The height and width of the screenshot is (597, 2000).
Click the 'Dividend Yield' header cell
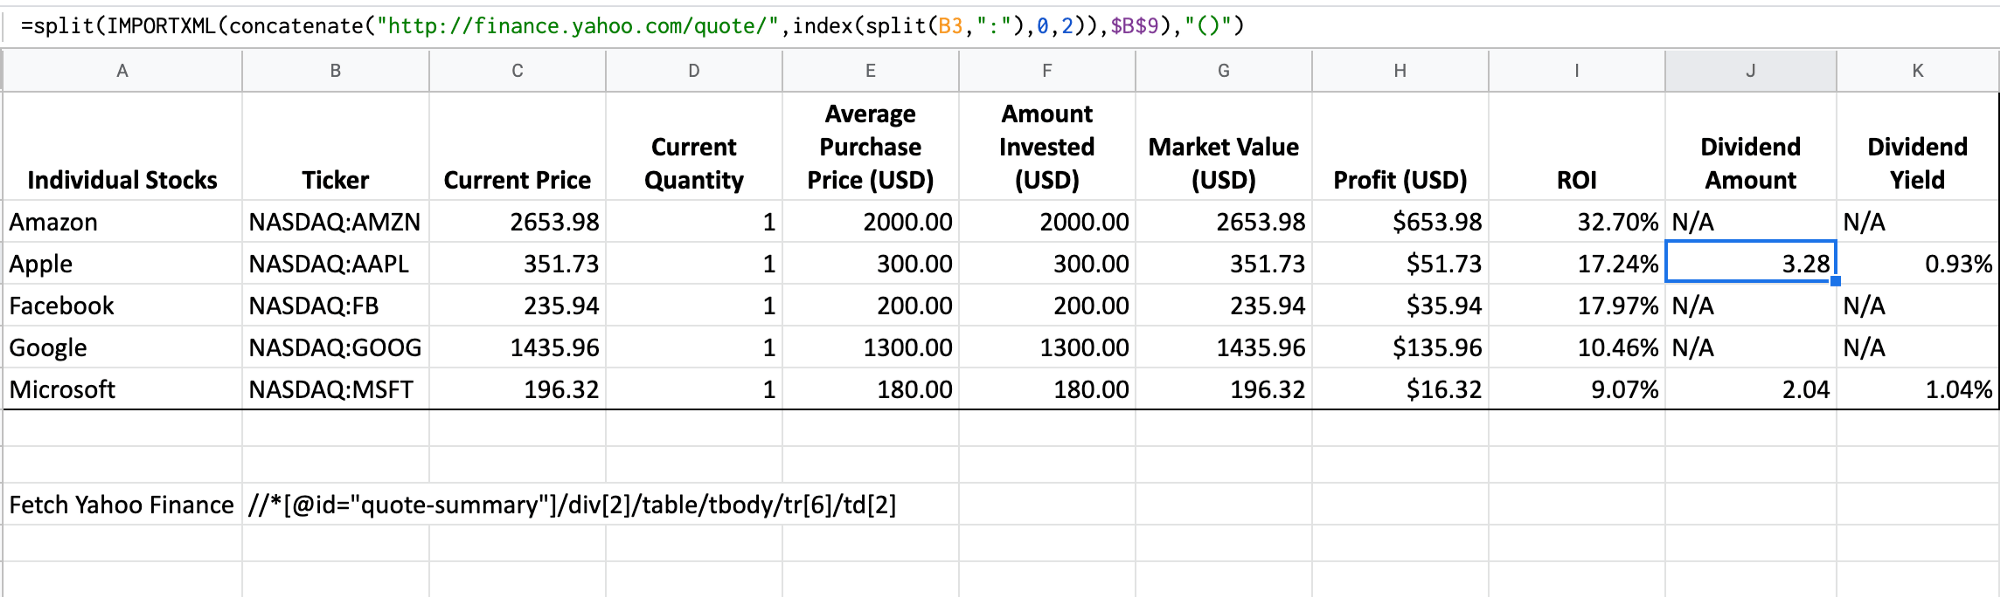[1918, 146]
